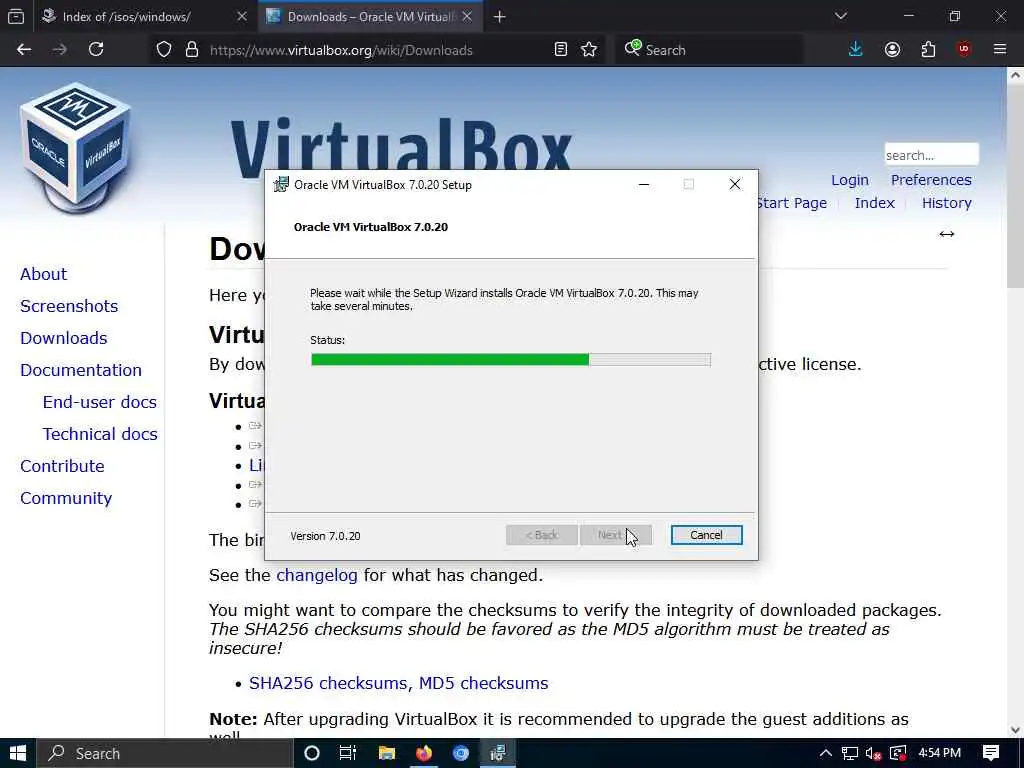Click the VirtualBox site search field
This screenshot has width=1024, height=768.
931,155
